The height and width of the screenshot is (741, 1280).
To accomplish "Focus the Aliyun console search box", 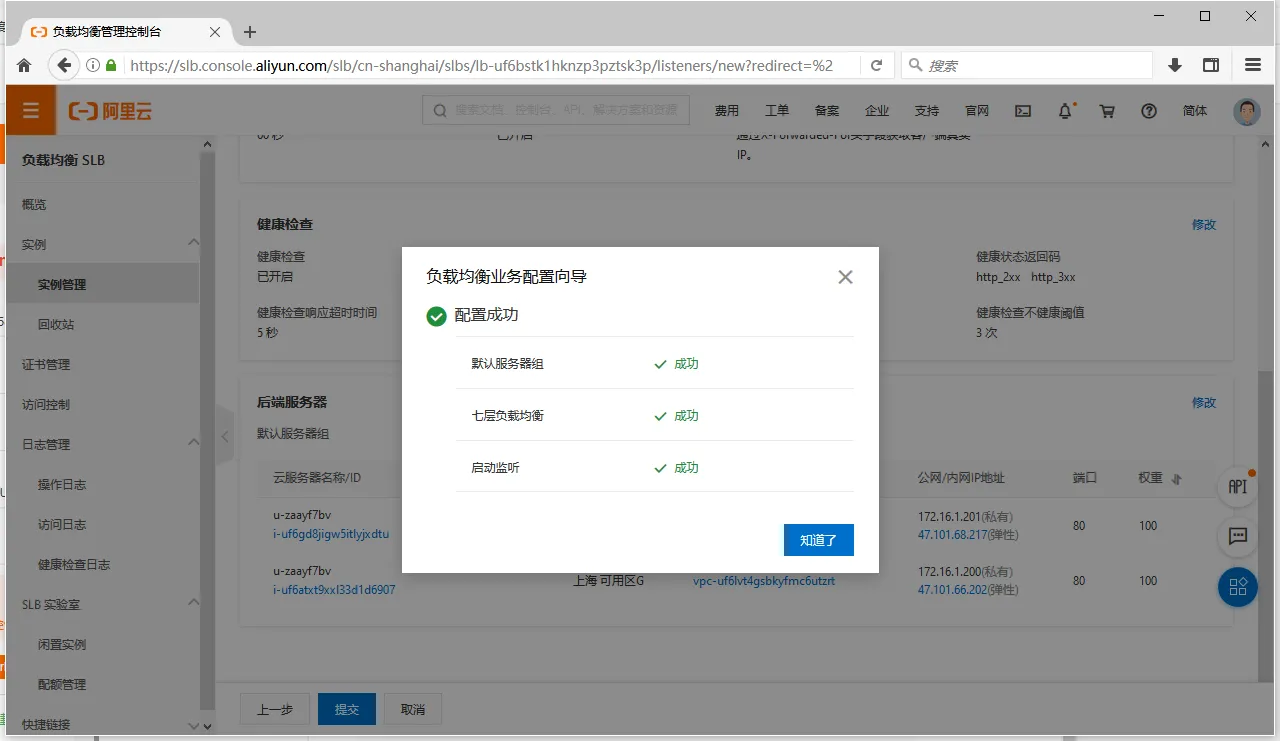I will 556,110.
